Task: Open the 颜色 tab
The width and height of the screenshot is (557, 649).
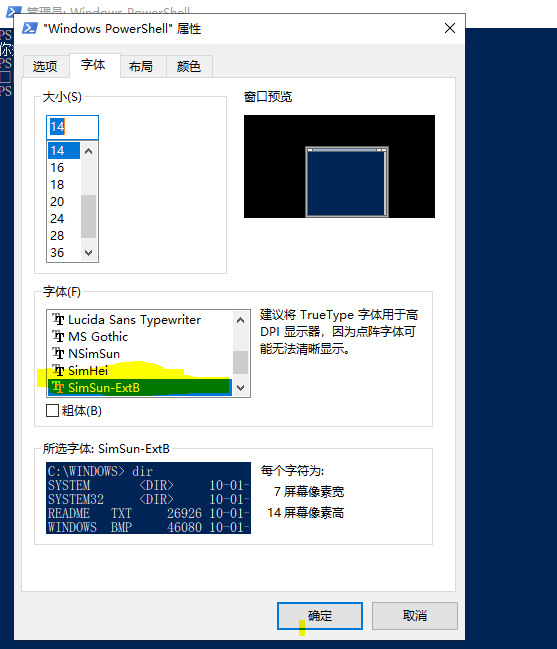Action: coord(189,66)
